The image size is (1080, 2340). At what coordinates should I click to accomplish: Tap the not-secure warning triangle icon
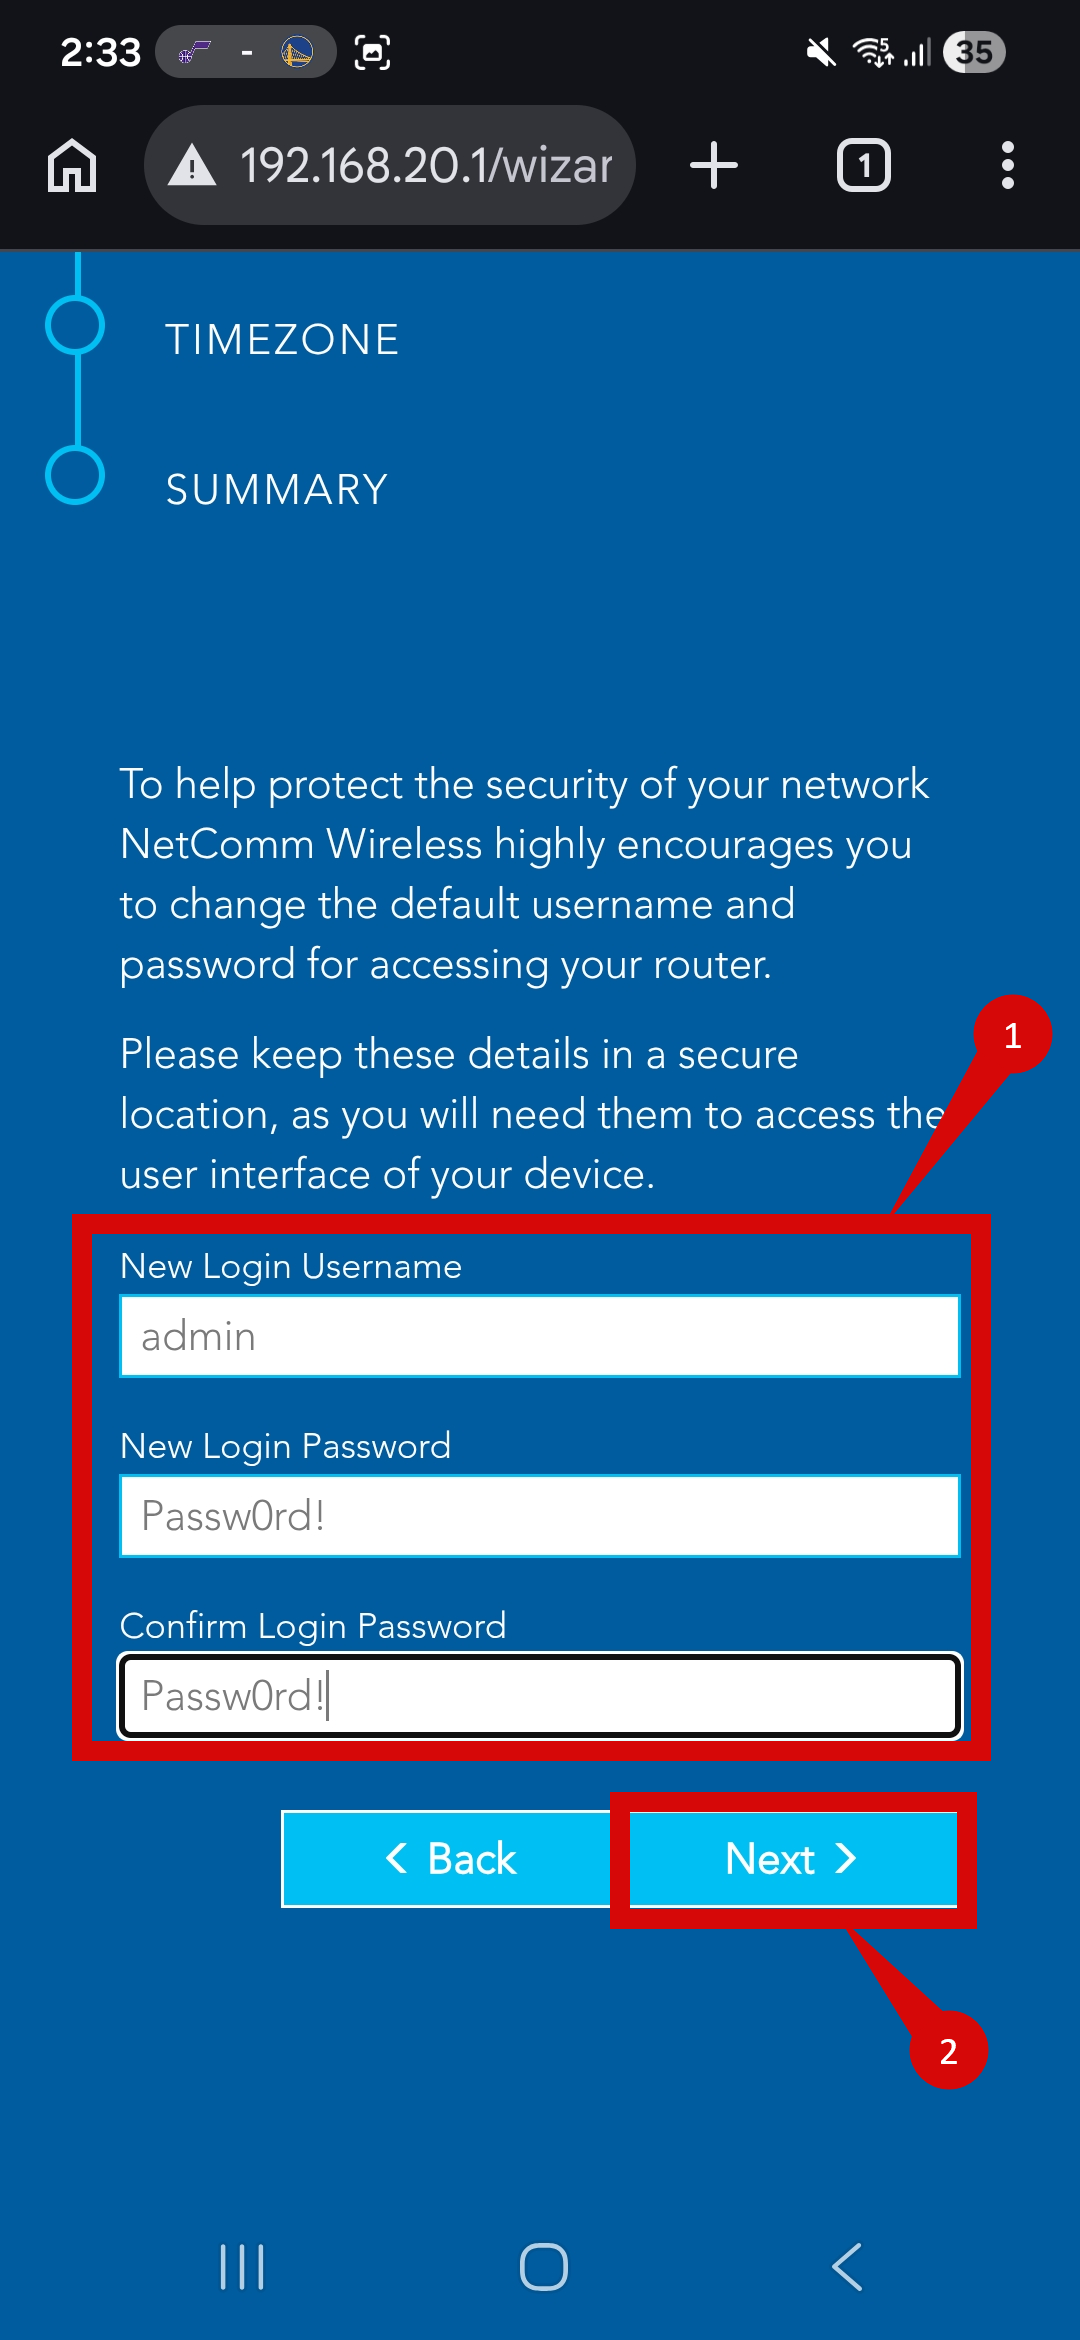[192, 165]
